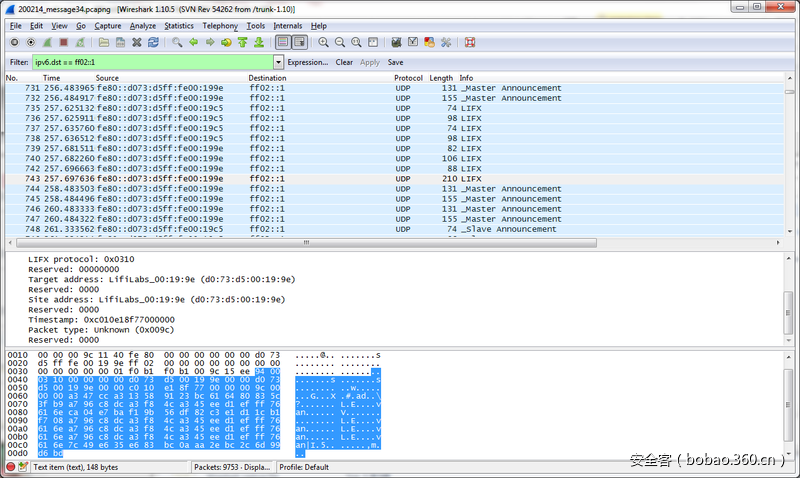
Task: Click Clear to reset the filter
Action: click(344, 62)
